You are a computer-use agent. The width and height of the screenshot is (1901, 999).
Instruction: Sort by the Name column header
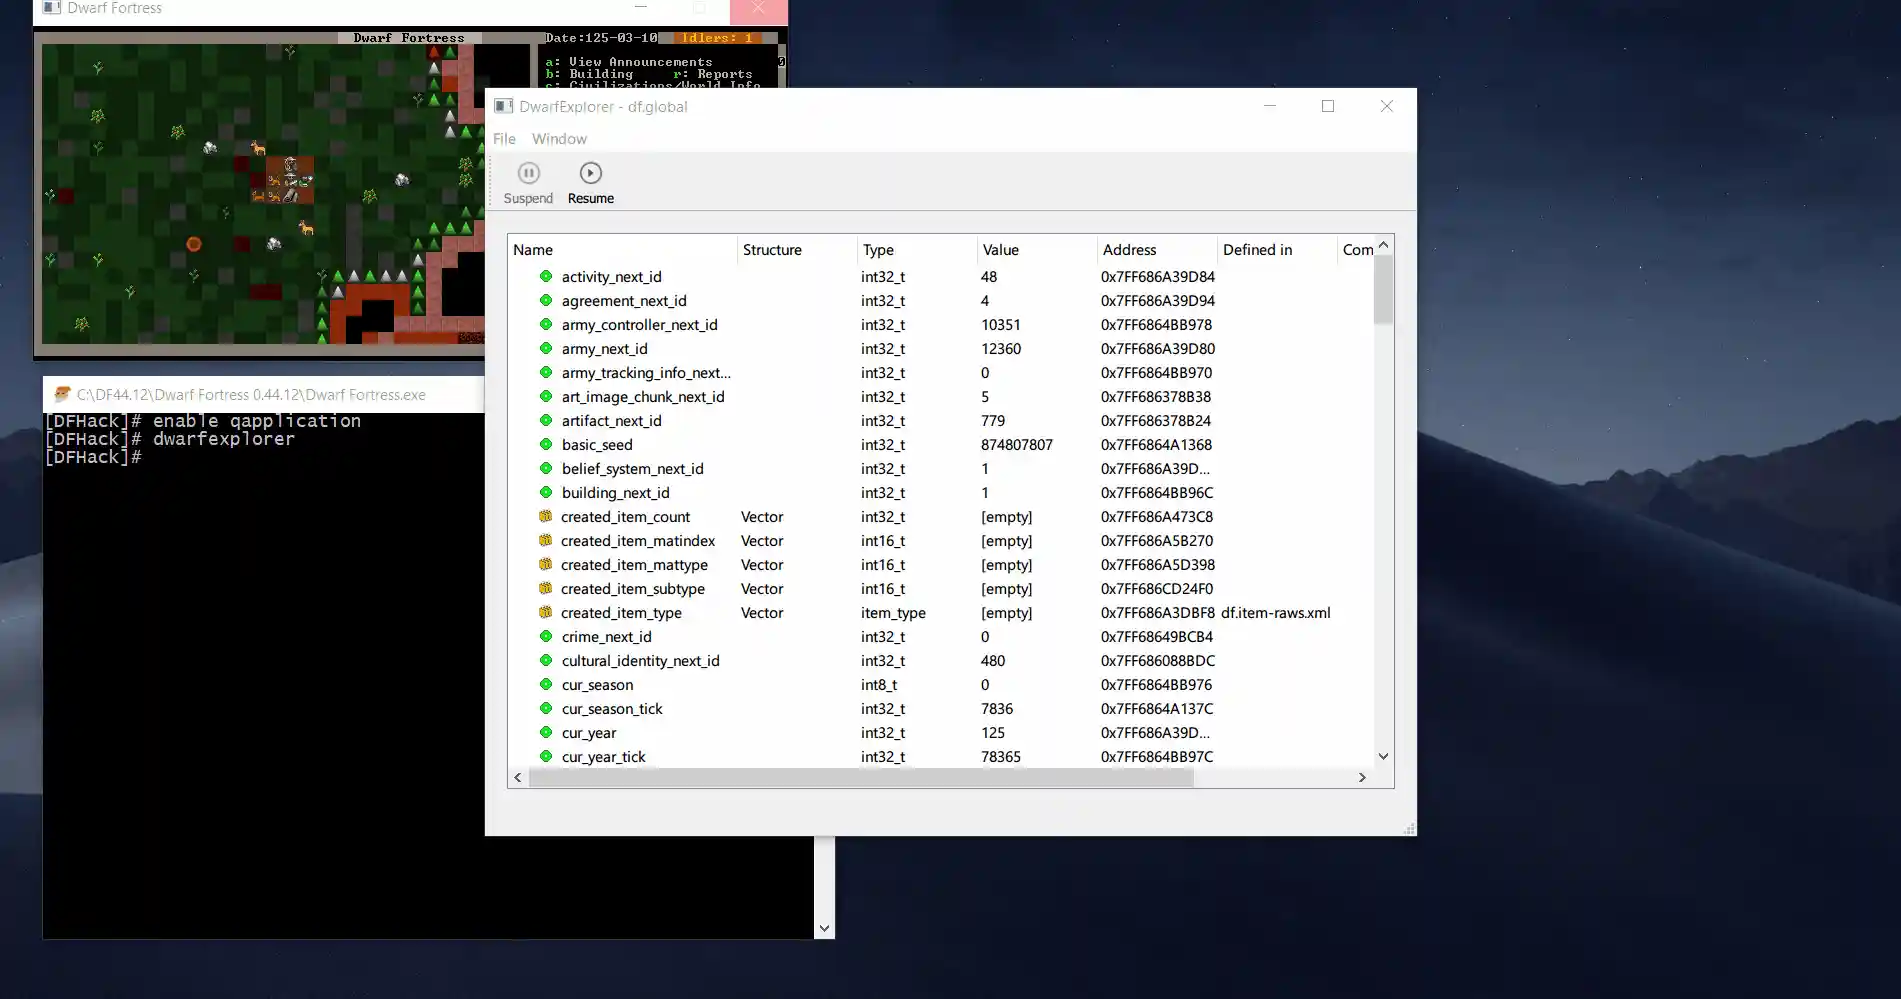pos(533,250)
